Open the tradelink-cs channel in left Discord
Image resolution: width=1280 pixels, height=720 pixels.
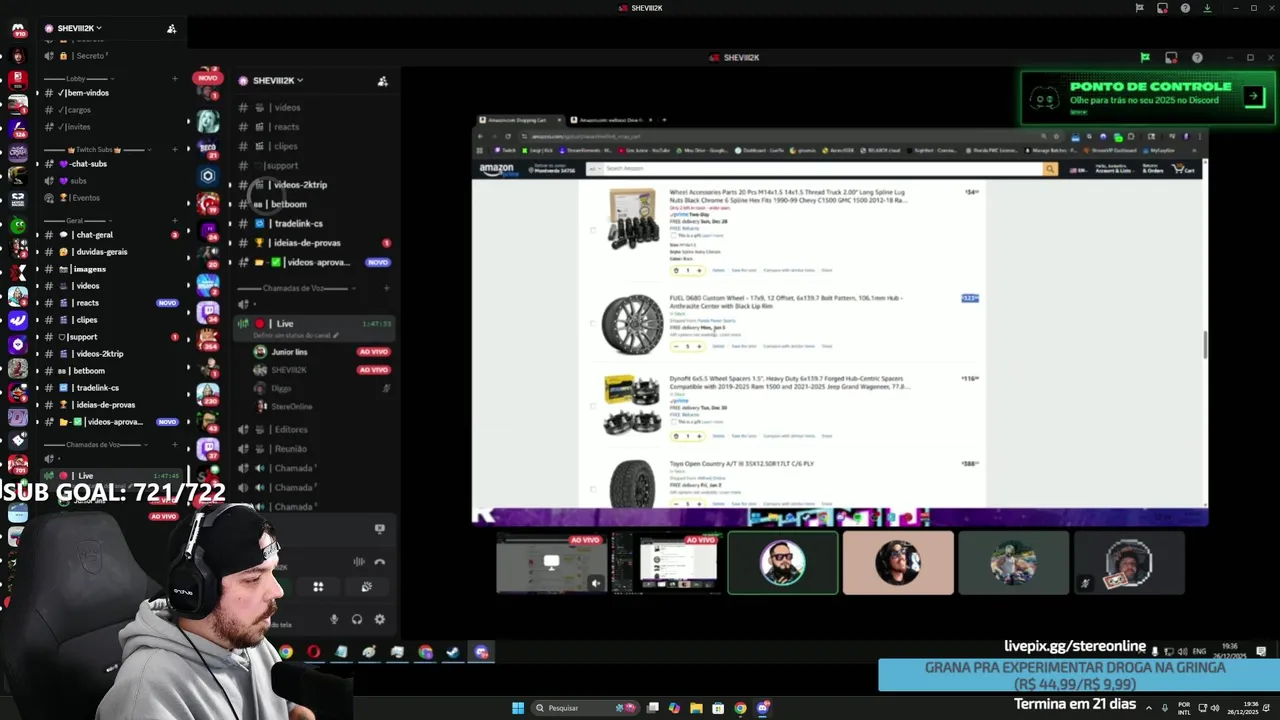pyautogui.click(x=111, y=388)
